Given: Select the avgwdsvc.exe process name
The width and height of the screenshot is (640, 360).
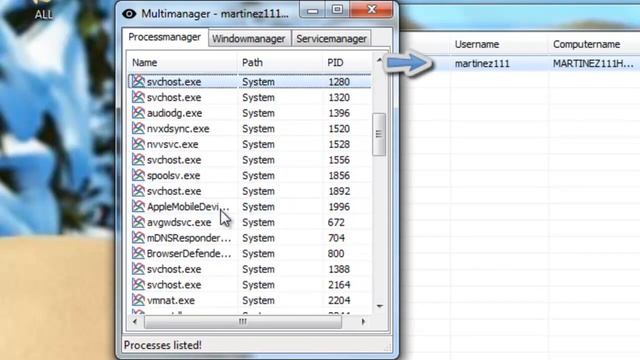Looking at the screenshot, I should (x=179, y=222).
